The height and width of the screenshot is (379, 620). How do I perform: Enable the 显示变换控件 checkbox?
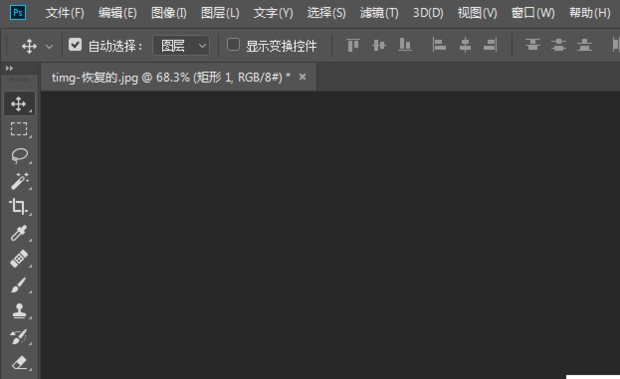tap(233, 45)
